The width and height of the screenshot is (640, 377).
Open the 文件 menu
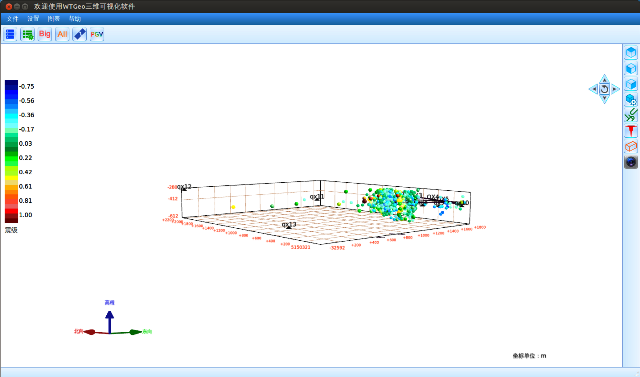click(x=13, y=19)
